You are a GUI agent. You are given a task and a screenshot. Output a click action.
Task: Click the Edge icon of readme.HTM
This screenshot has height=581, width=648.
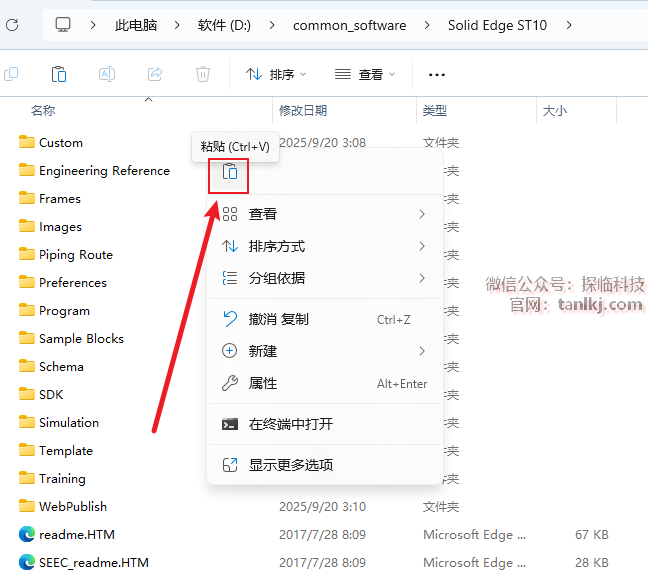pos(27,534)
